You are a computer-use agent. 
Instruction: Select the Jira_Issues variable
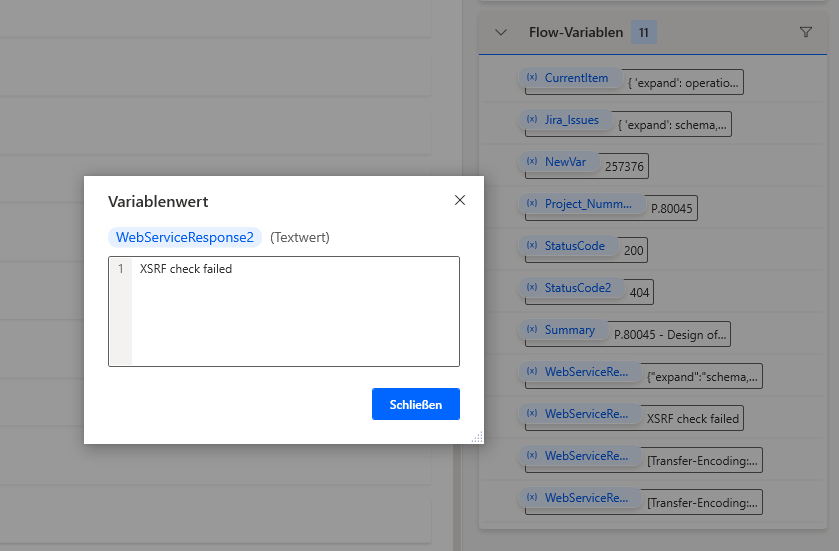coord(565,120)
